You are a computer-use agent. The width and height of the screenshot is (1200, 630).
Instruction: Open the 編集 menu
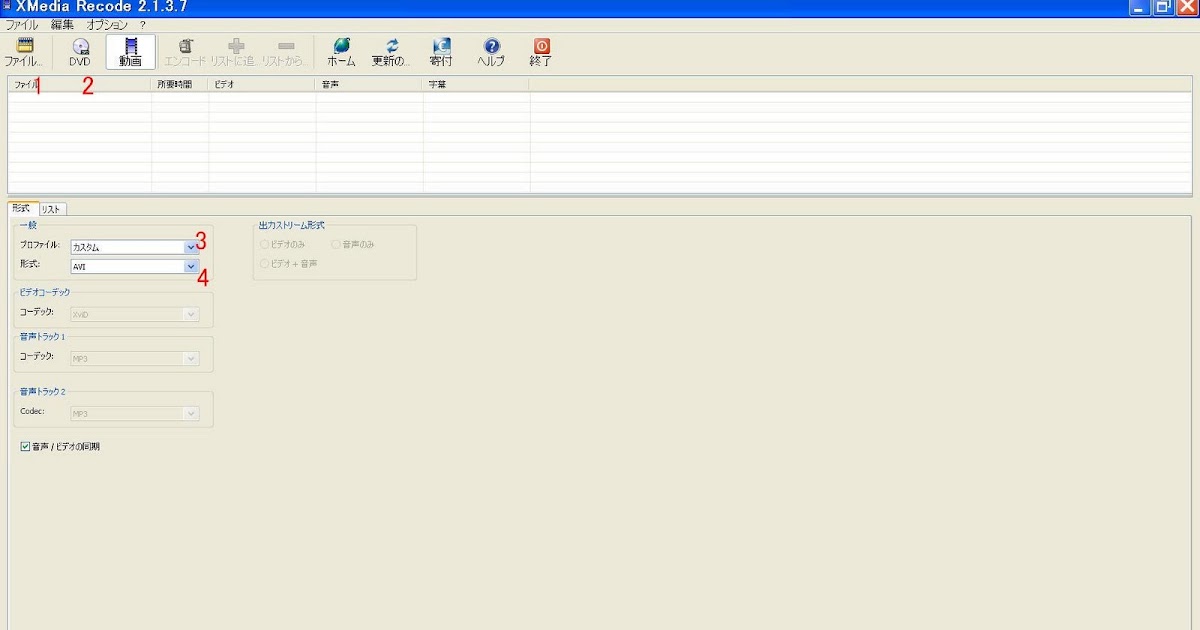pos(62,24)
